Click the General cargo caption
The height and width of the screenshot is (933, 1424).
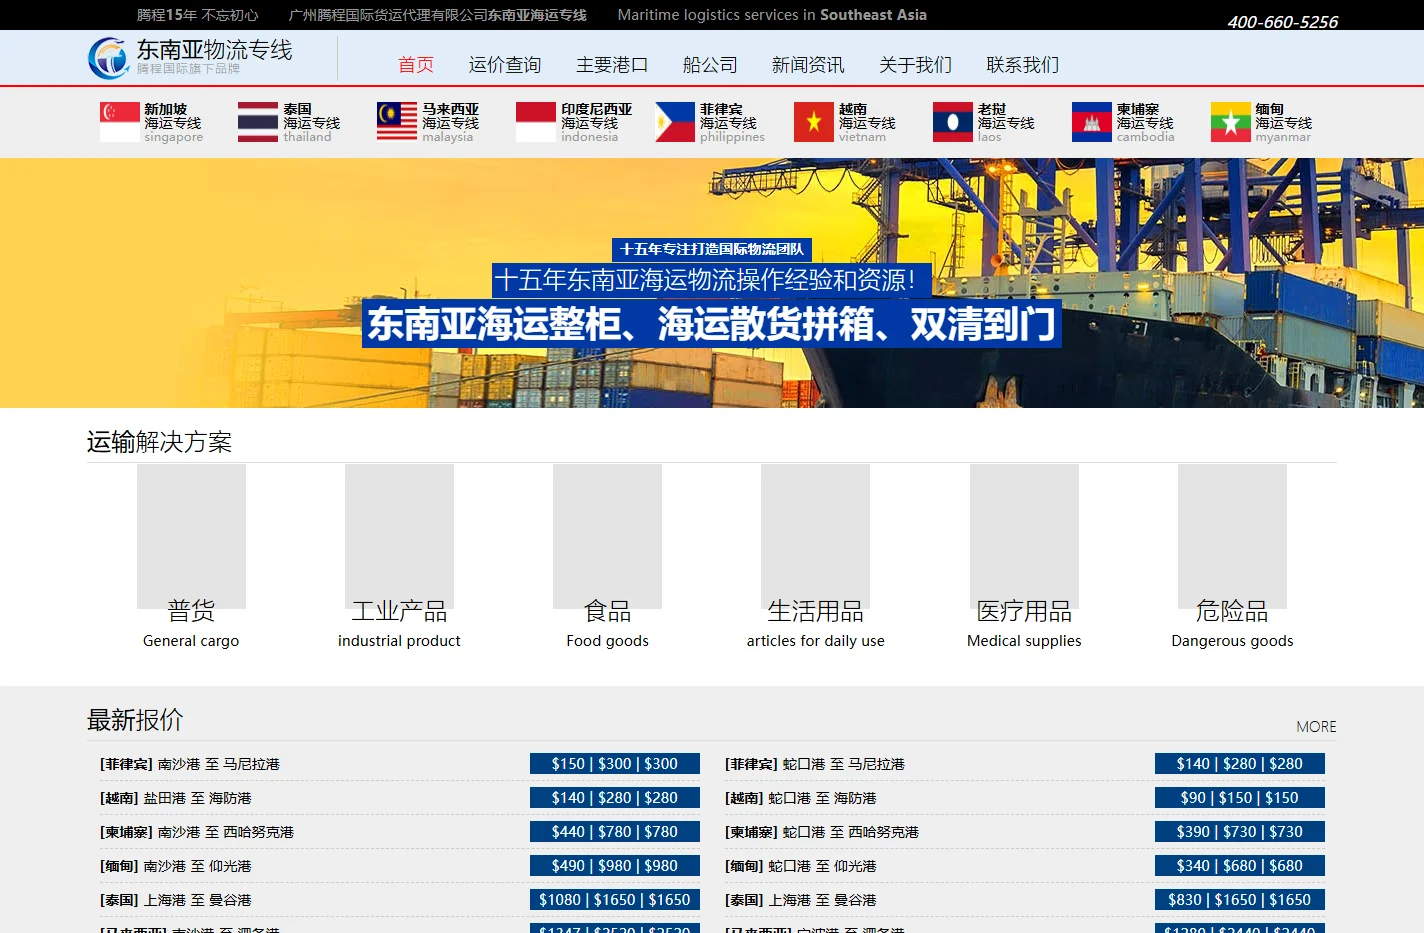[191, 641]
